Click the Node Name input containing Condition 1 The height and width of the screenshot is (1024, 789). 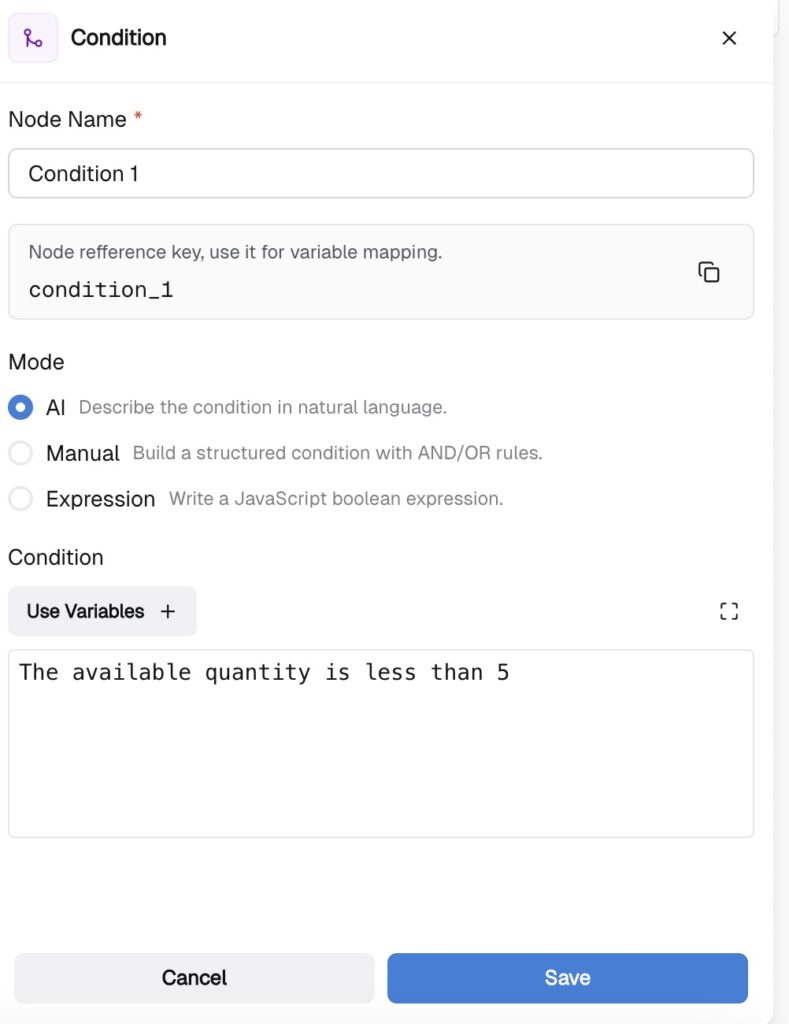[380, 174]
